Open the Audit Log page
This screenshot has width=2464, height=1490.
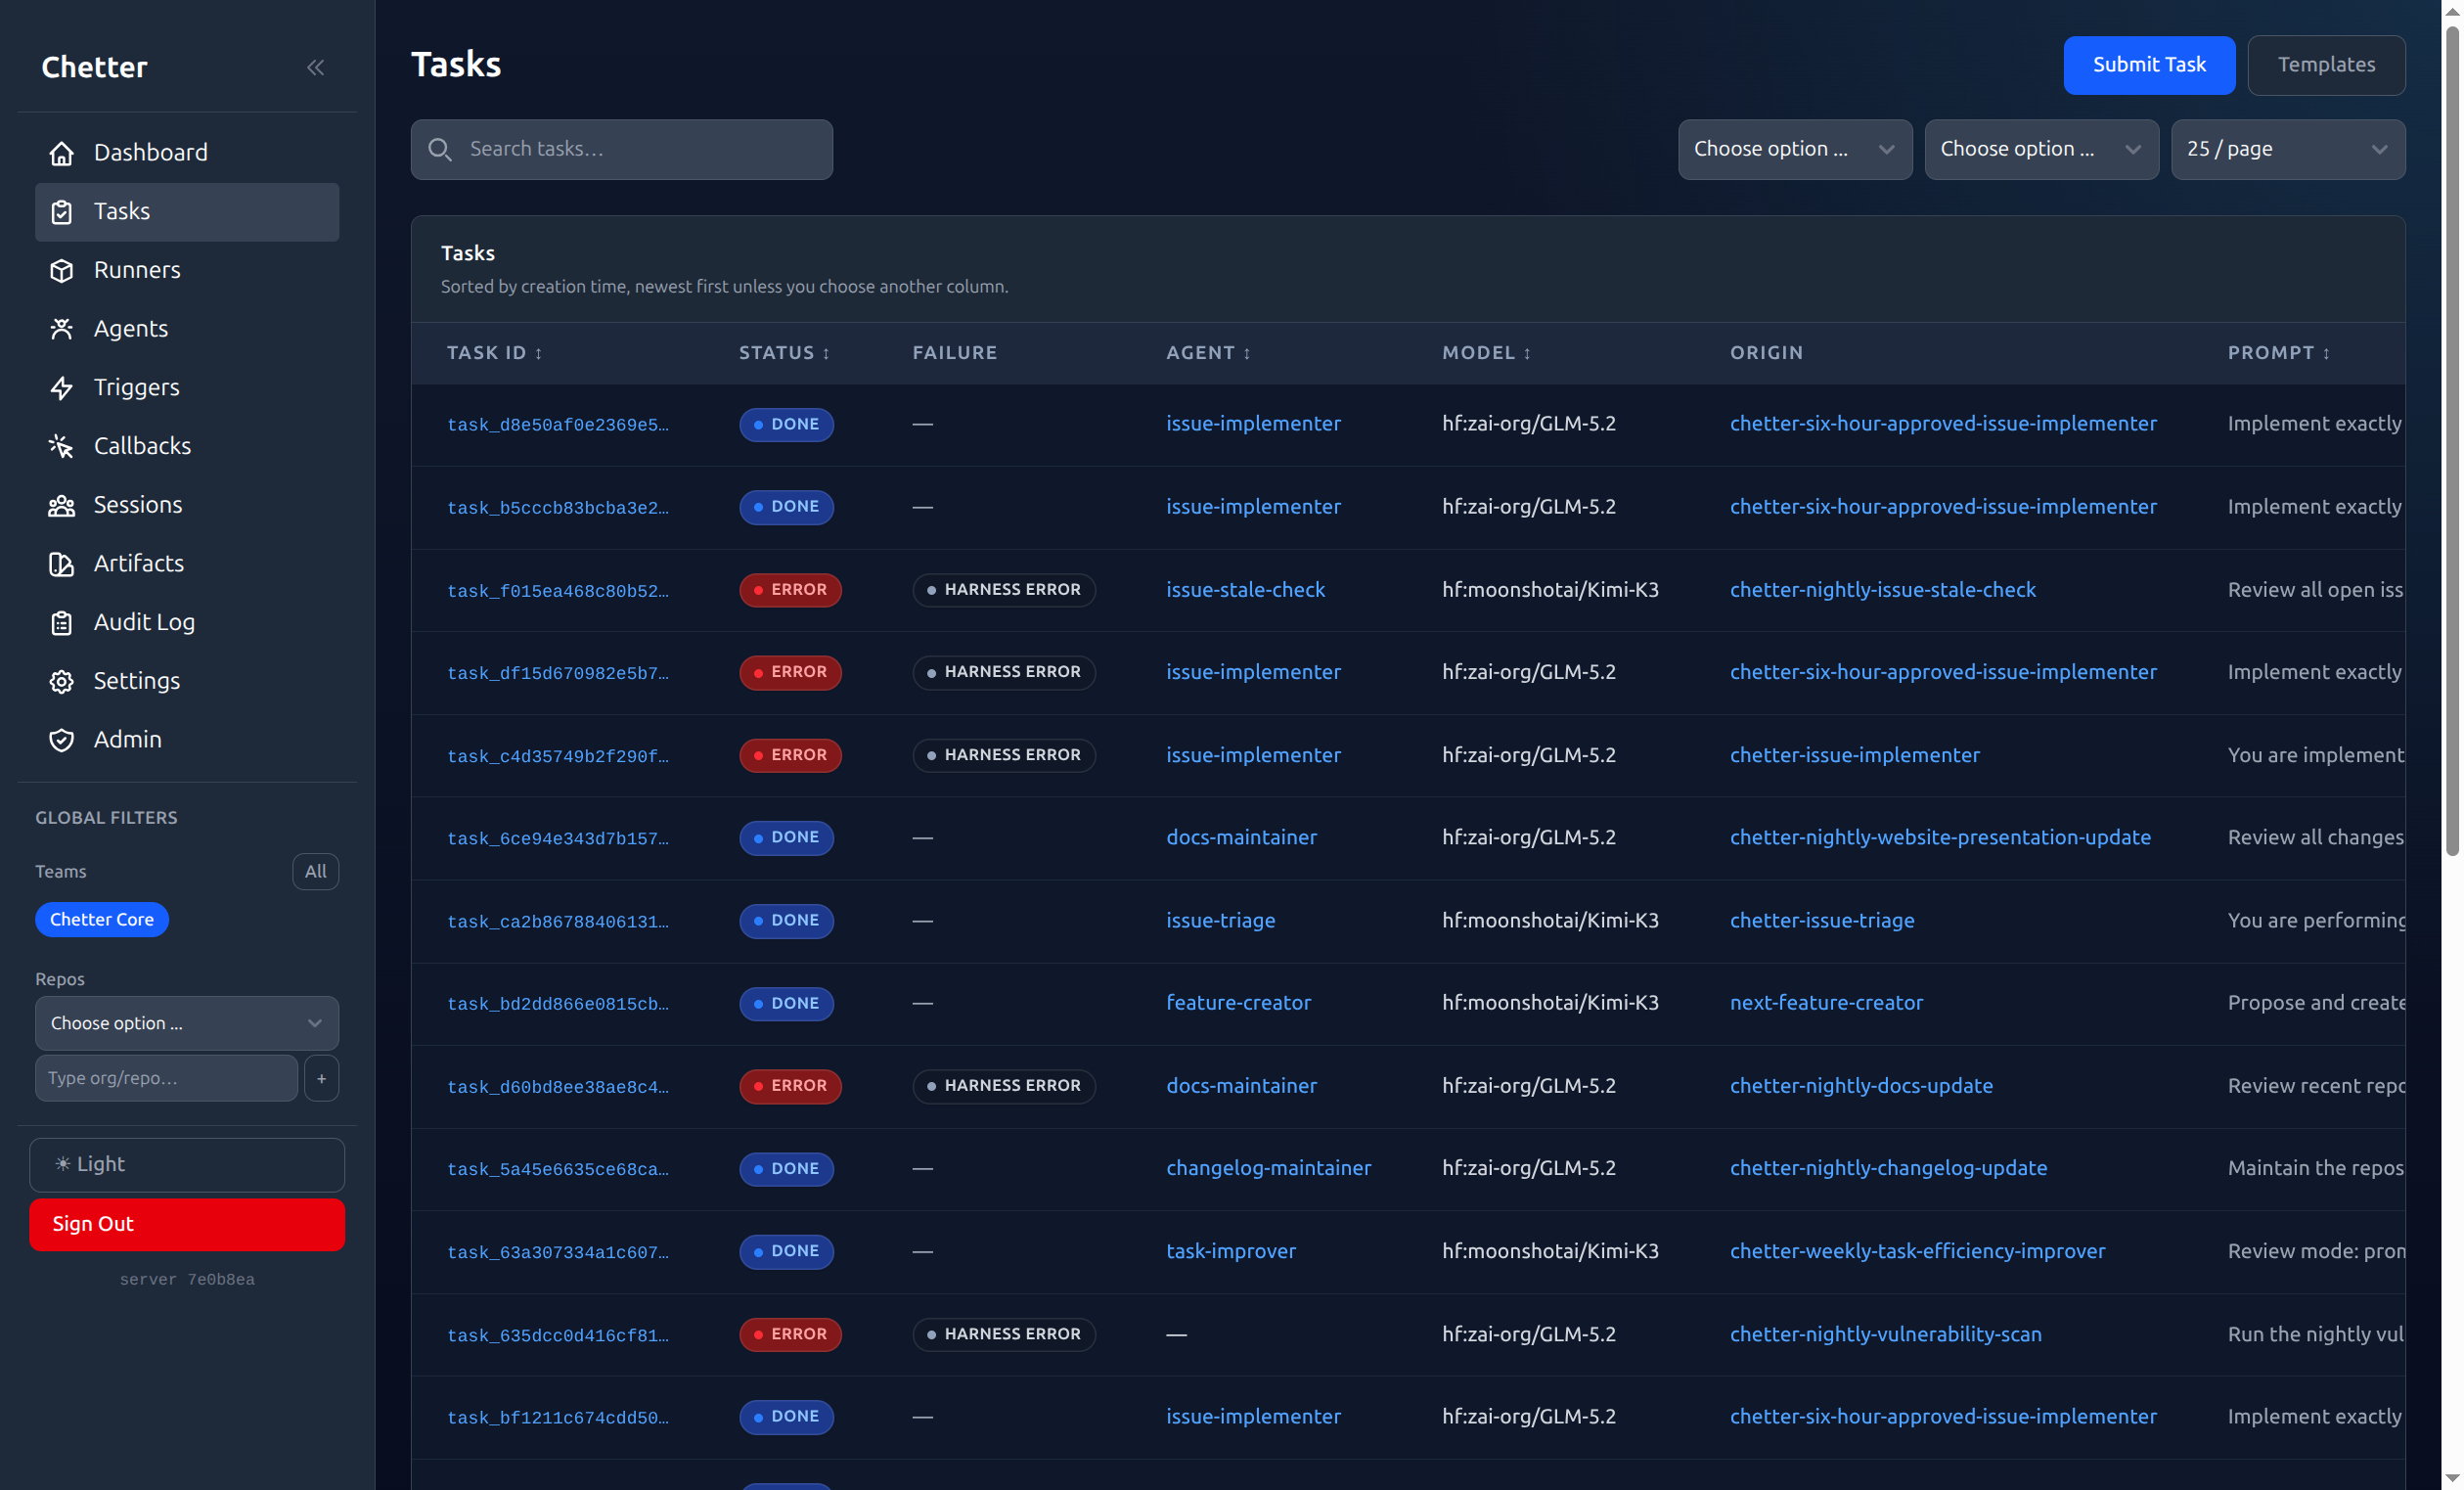click(x=187, y=622)
